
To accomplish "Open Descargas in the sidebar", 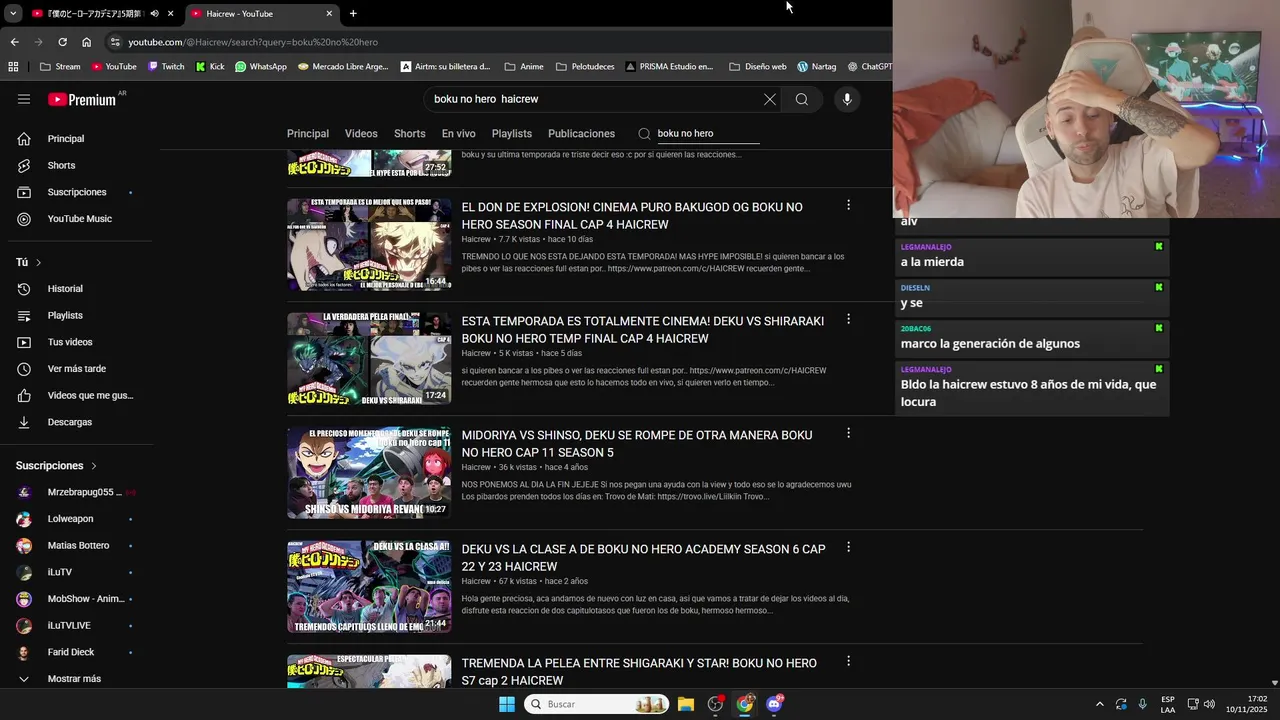I will point(70,422).
